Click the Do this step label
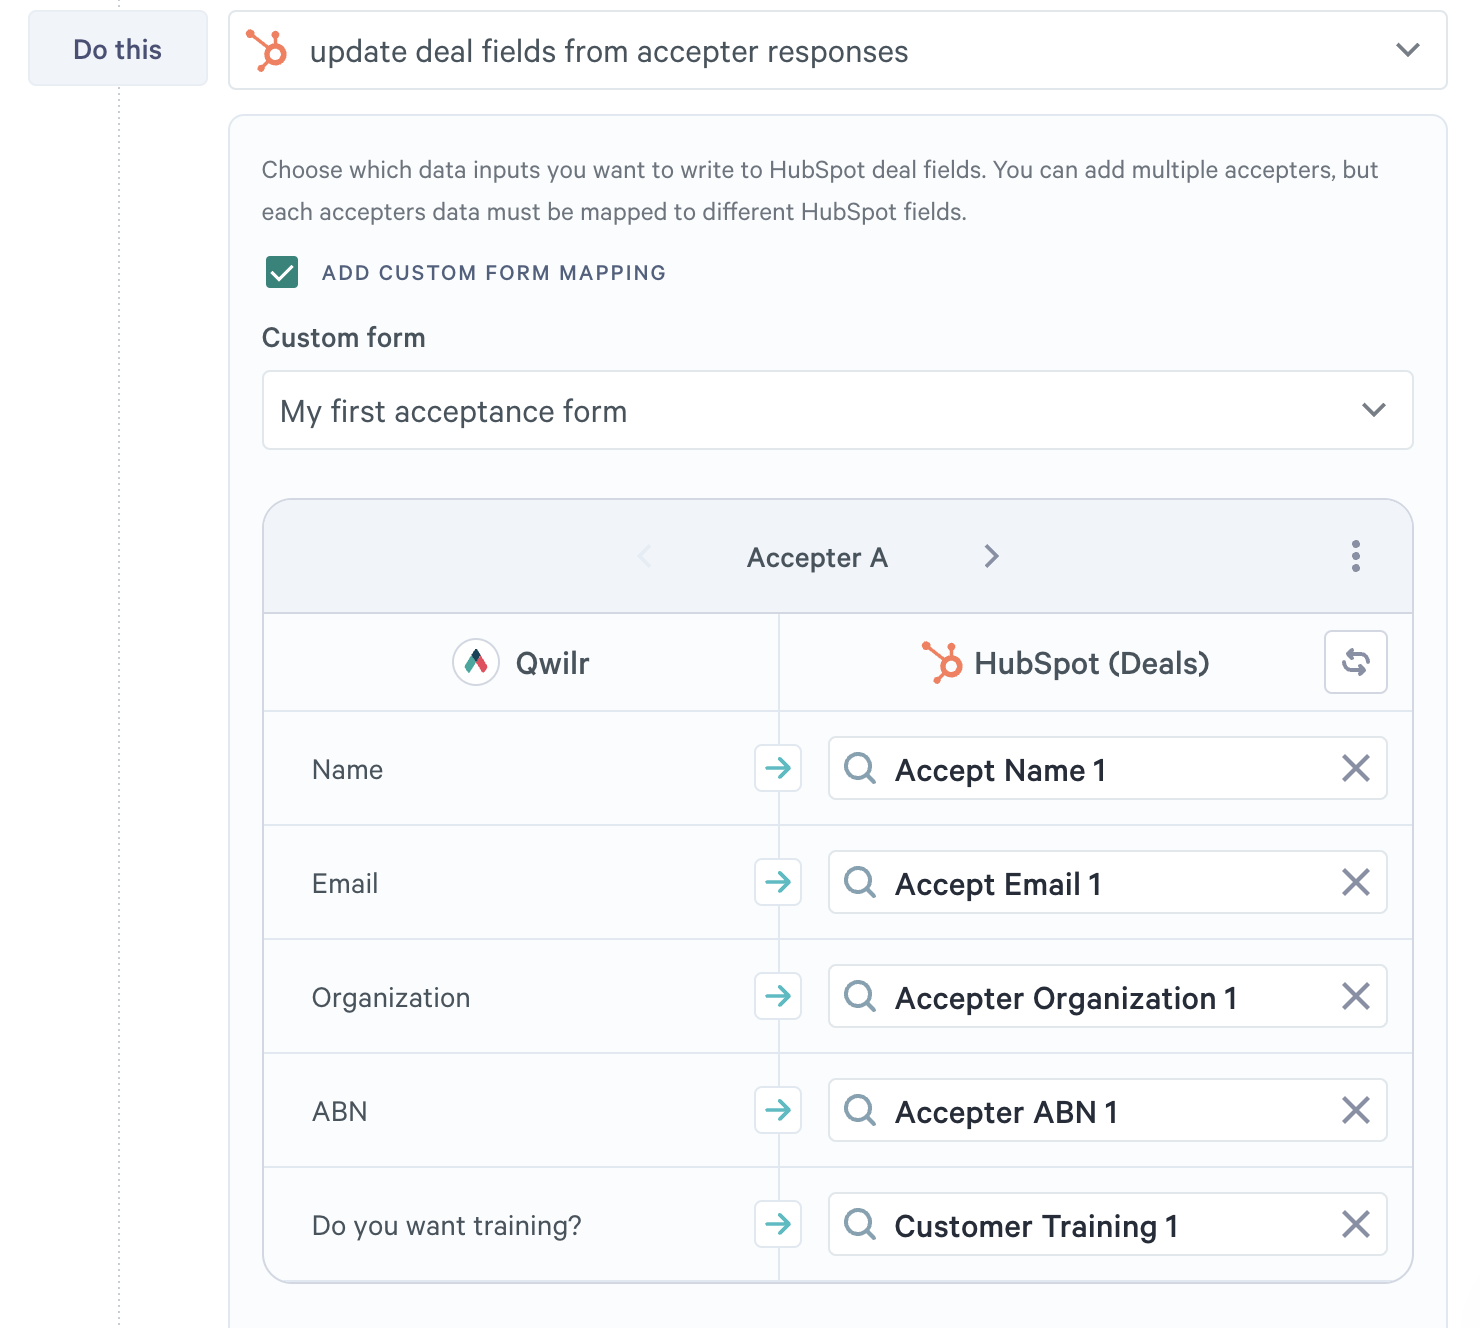Image resolution: width=1480 pixels, height=1328 pixels. pos(118,49)
